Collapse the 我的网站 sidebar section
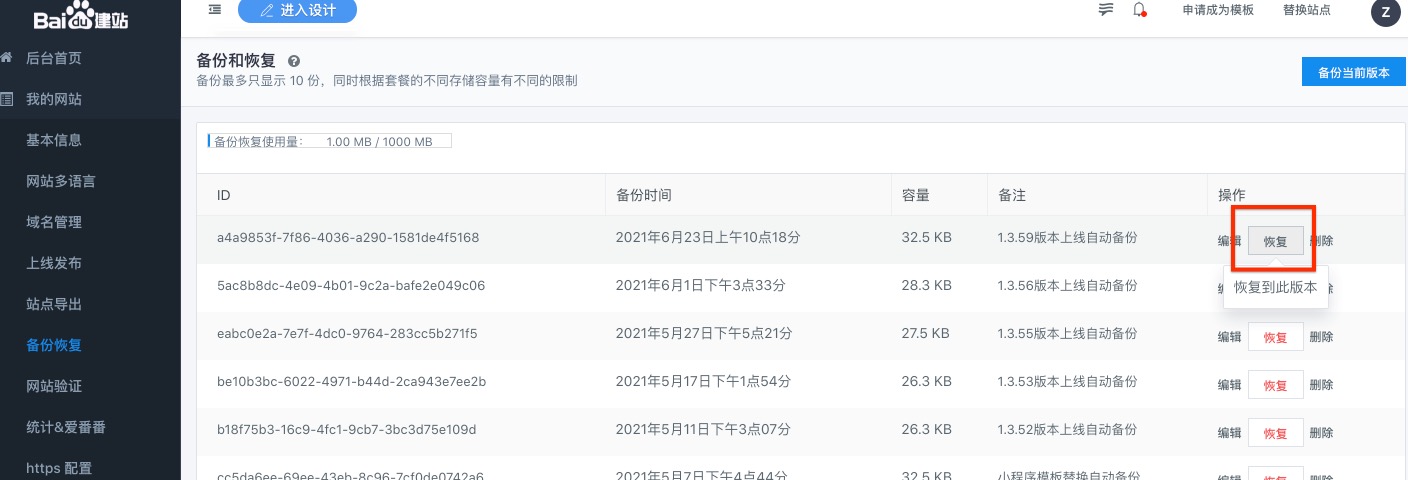Image resolution: width=1408 pixels, height=480 pixels. [x=54, y=99]
